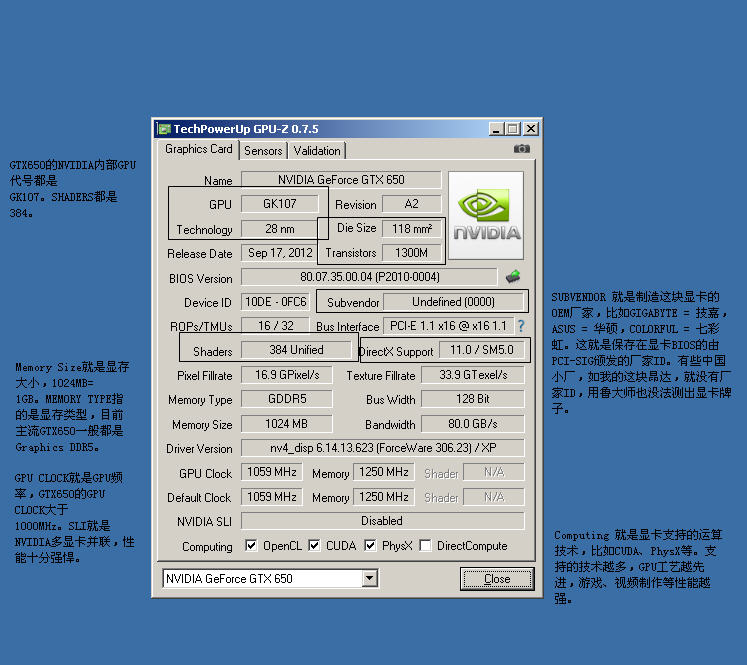Screen dimensions: 747x665
Task: Toggle the PhysX checkbox
Action: [370, 545]
